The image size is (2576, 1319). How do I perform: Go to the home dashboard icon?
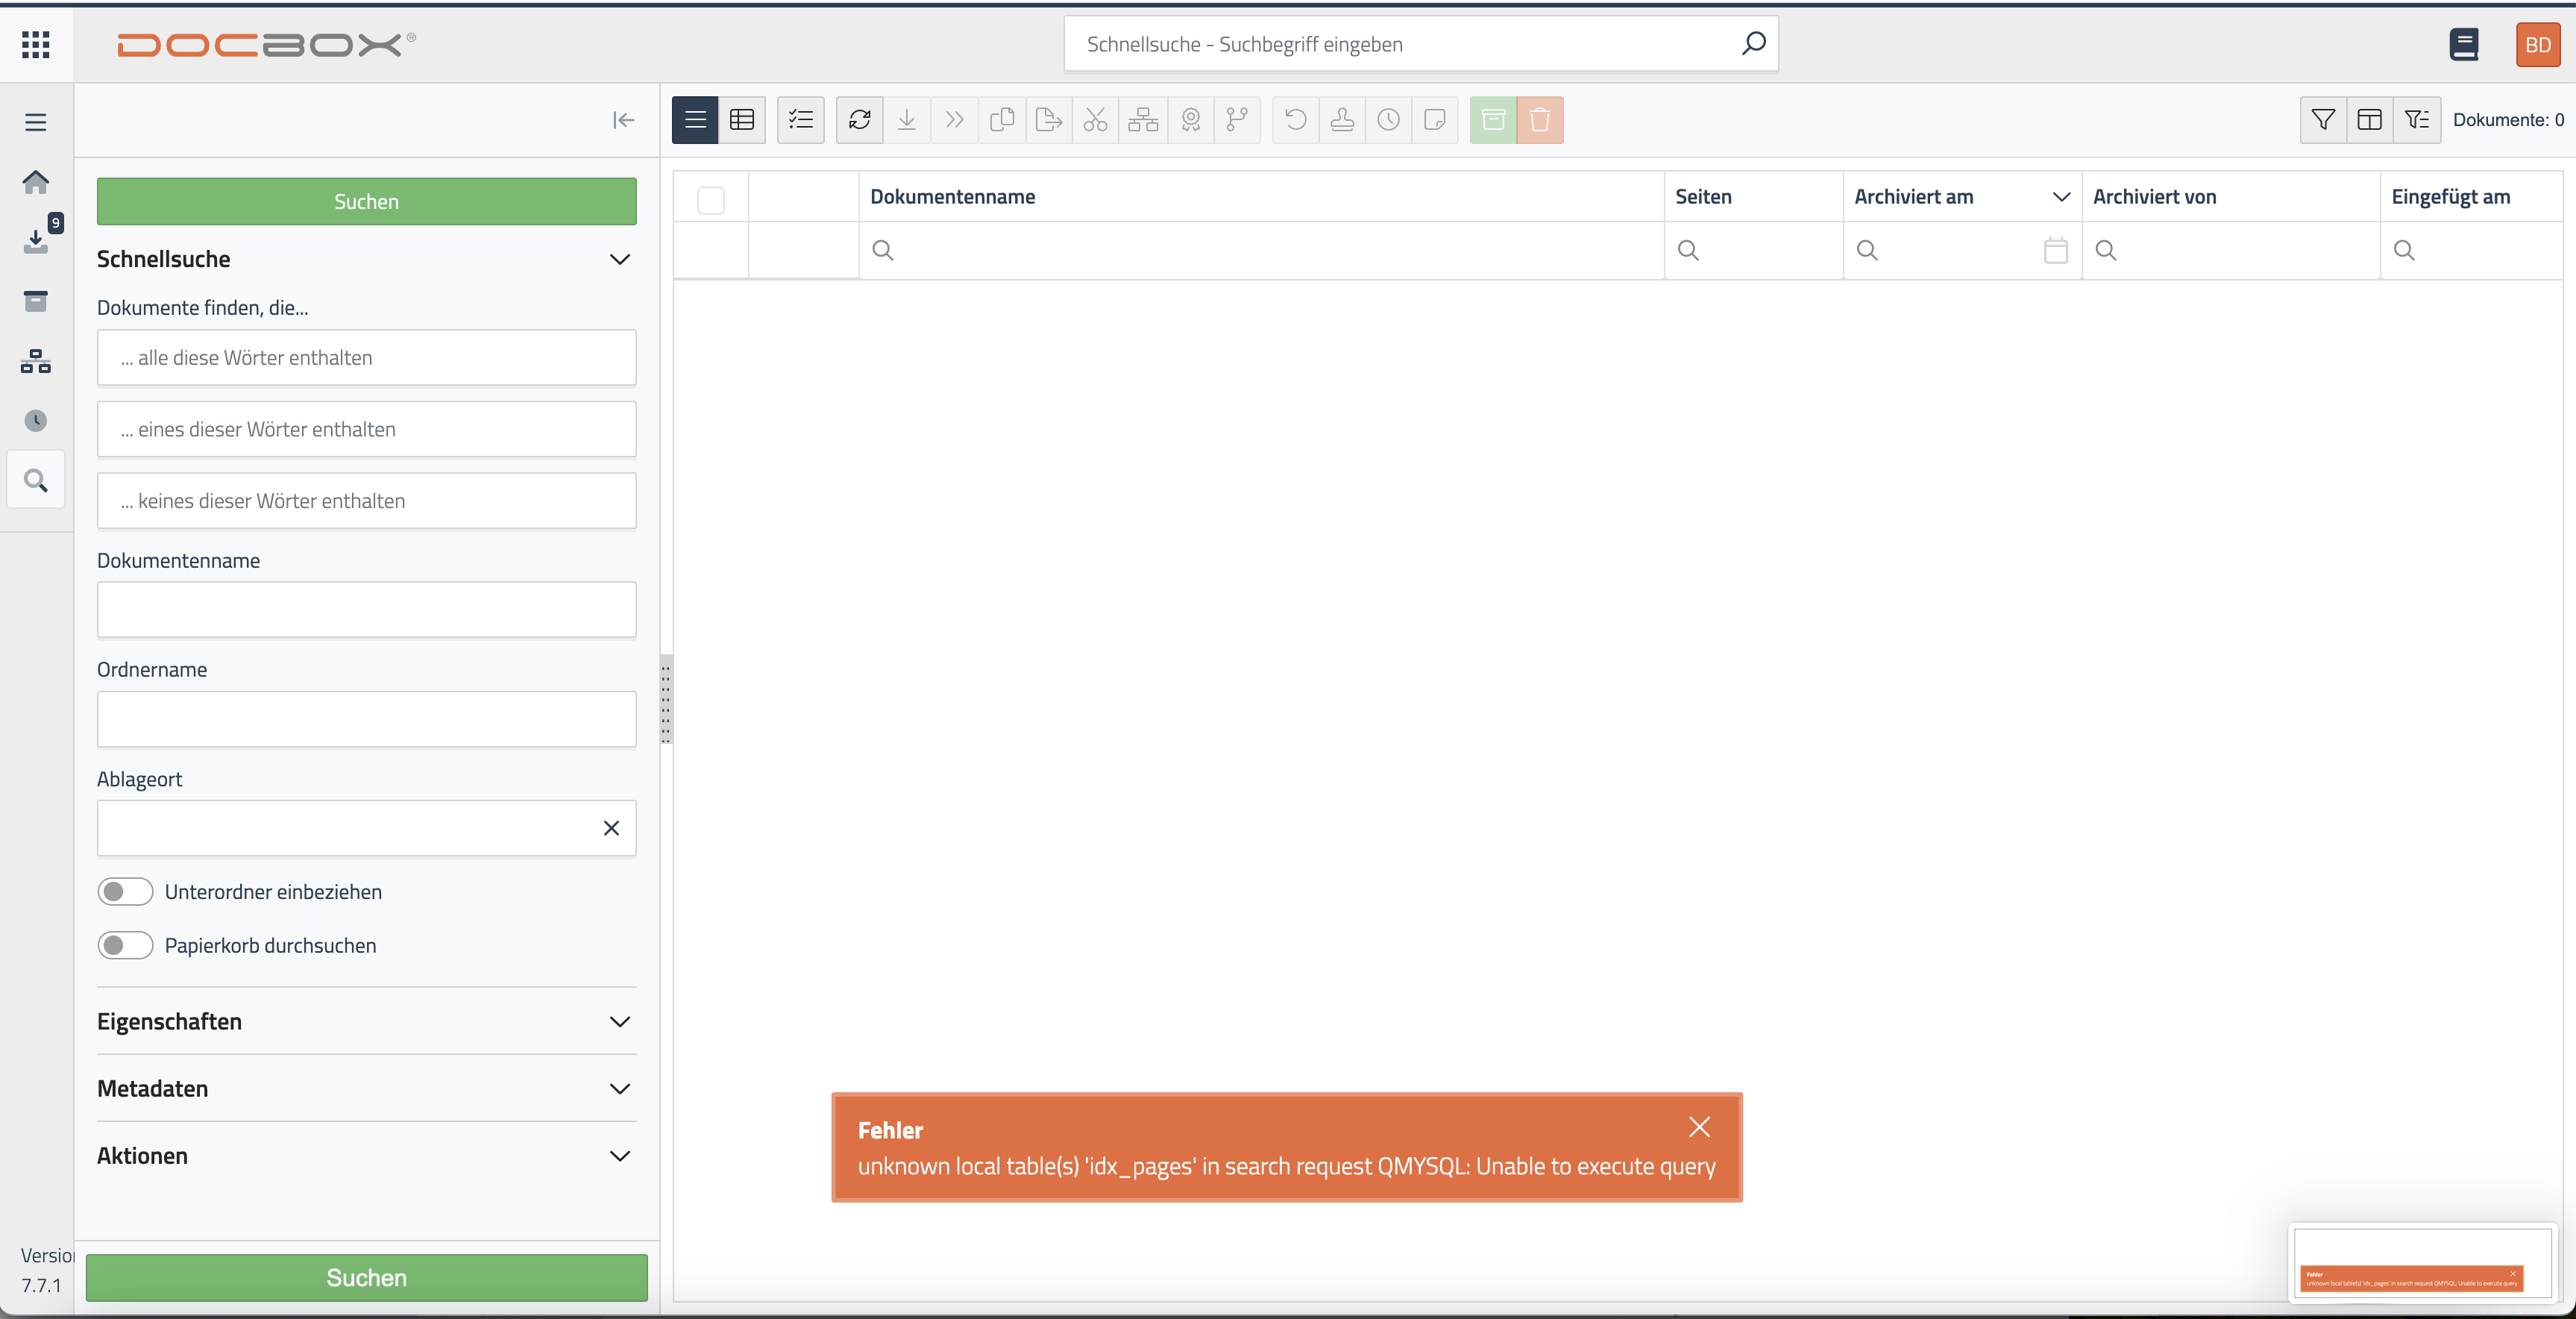[x=36, y=181]
